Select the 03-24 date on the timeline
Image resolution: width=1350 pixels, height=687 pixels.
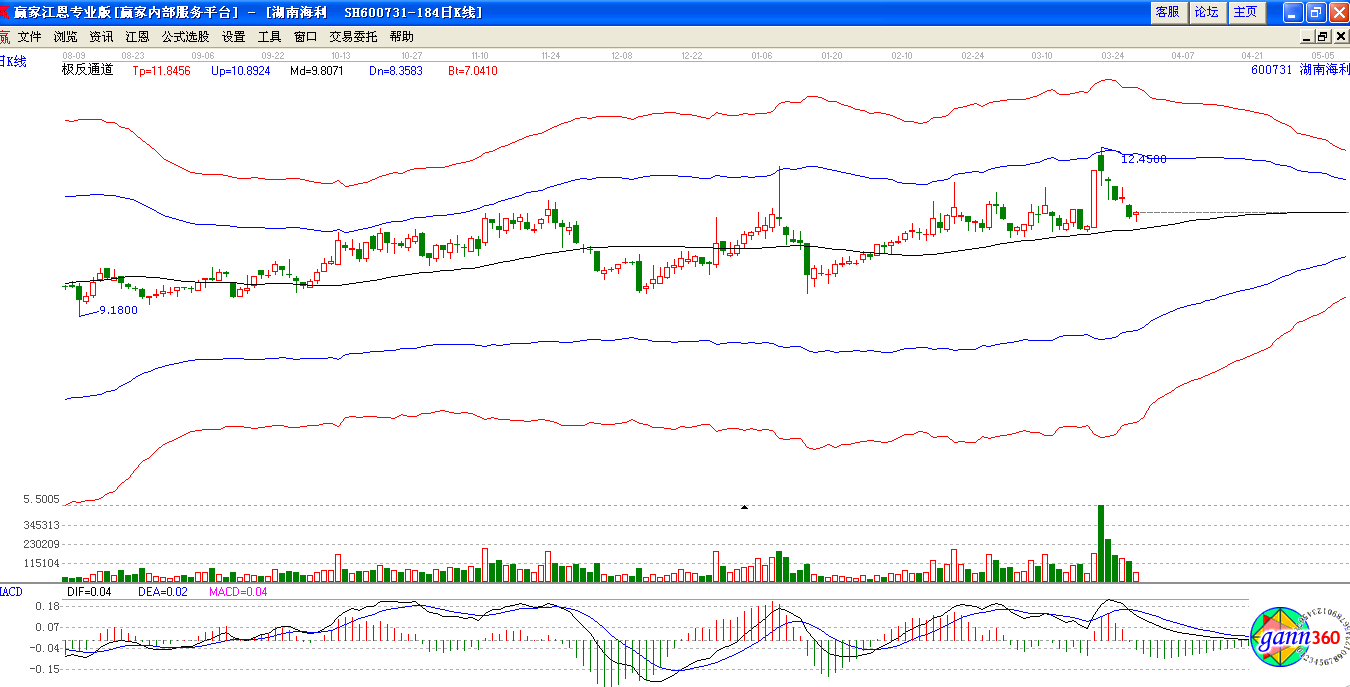(x=1112, y=55)
